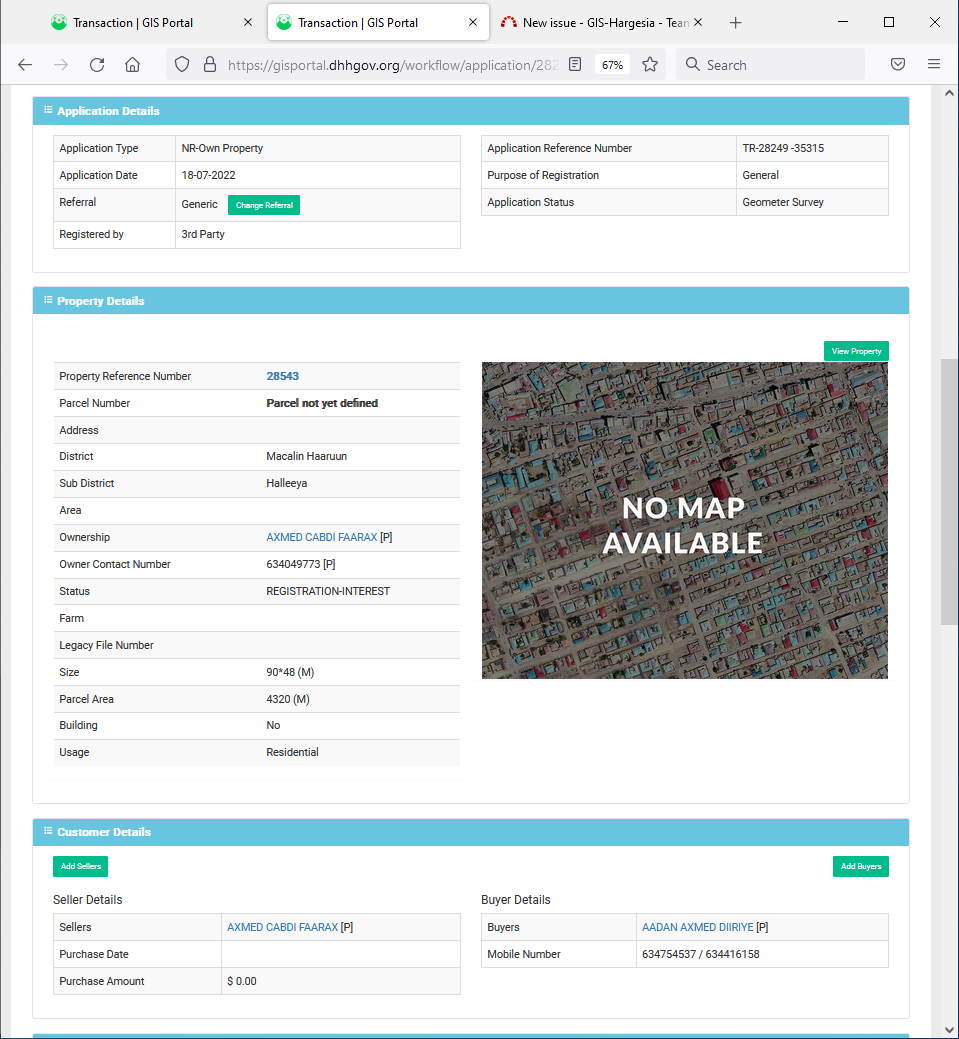
Task: Close the active Transaction GIS Portal tab
Action: point(473,22)
